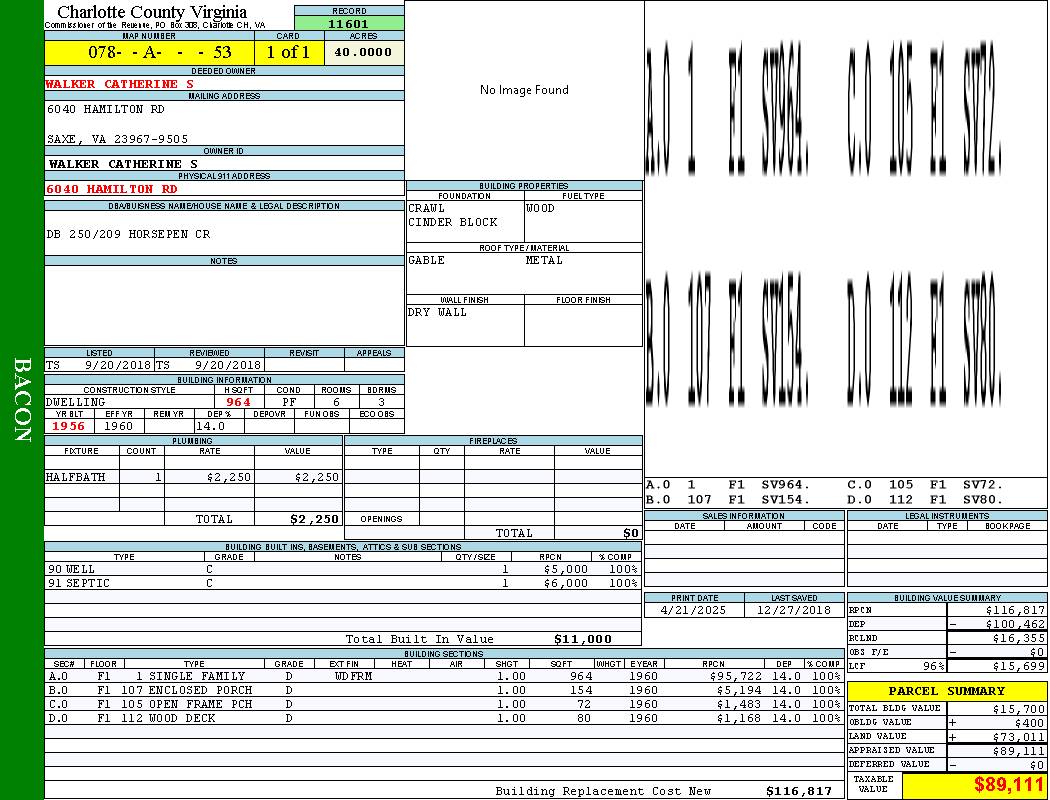The width and height of the screenshot is (1050, 800).
Task: Select the legal description DB 250/209 text
Action: click(x=128, y=234)
